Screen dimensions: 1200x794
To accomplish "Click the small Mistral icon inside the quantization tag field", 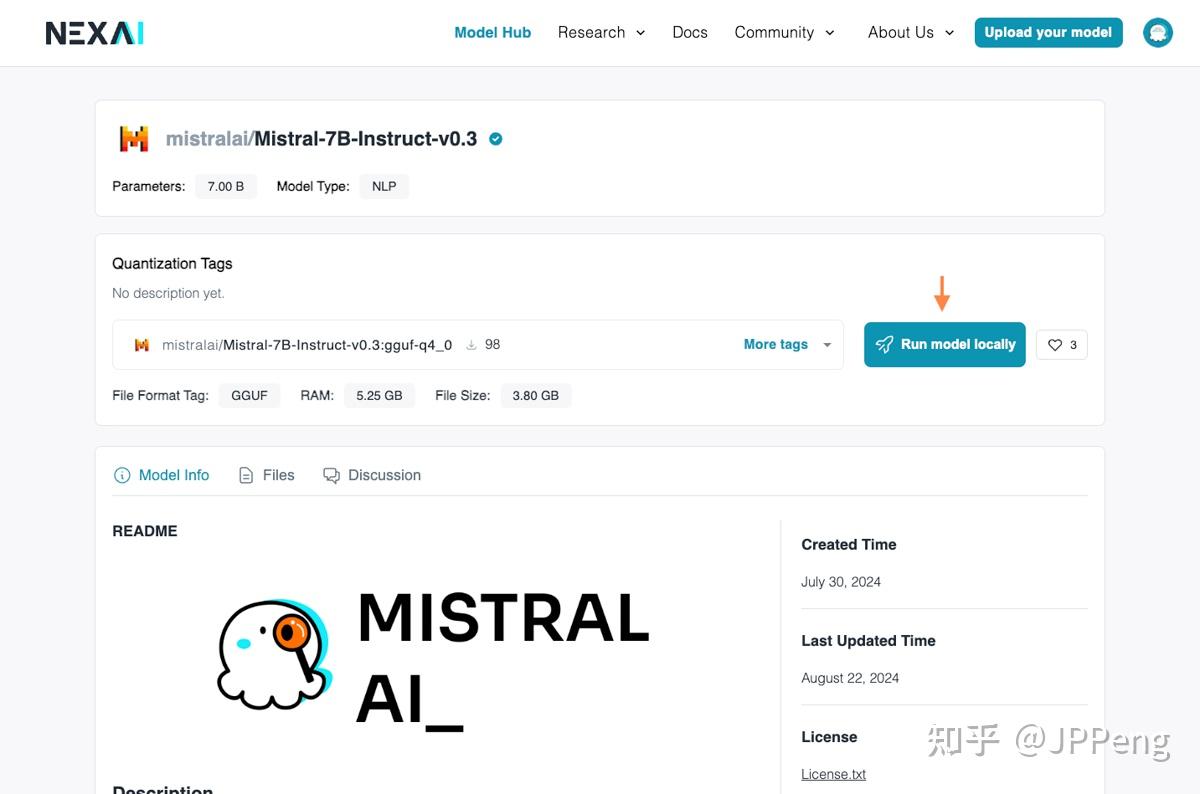I will [141, 344].
